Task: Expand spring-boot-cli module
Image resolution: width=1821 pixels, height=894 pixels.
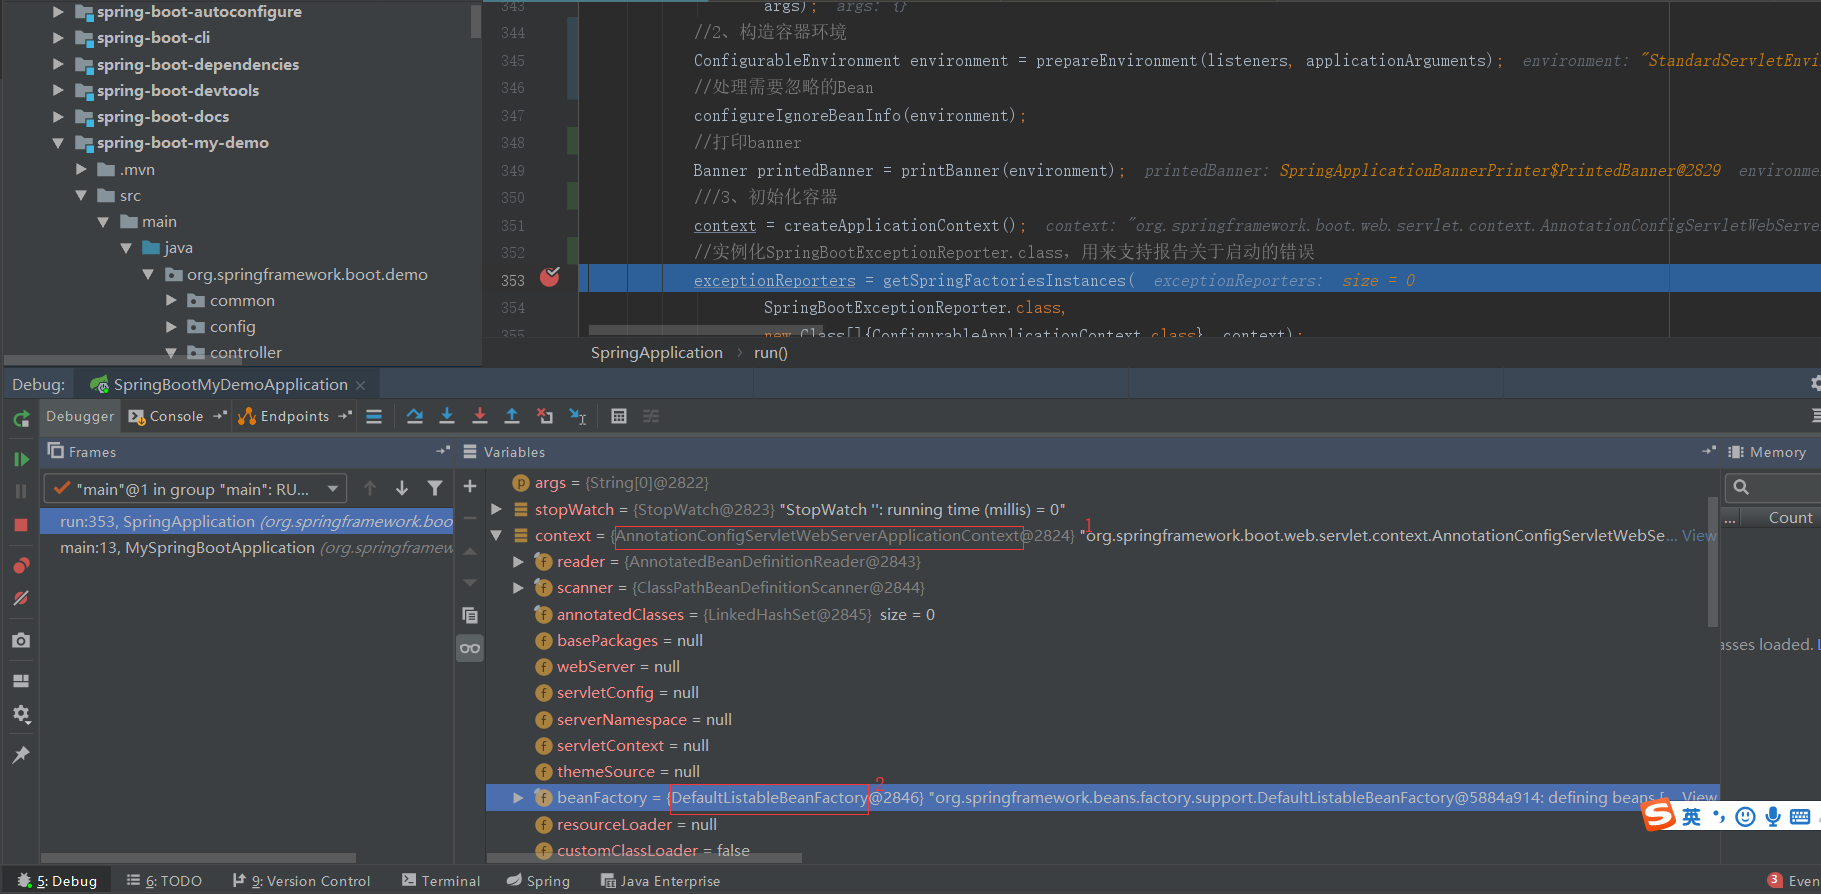Action: [x=58, y=38]
